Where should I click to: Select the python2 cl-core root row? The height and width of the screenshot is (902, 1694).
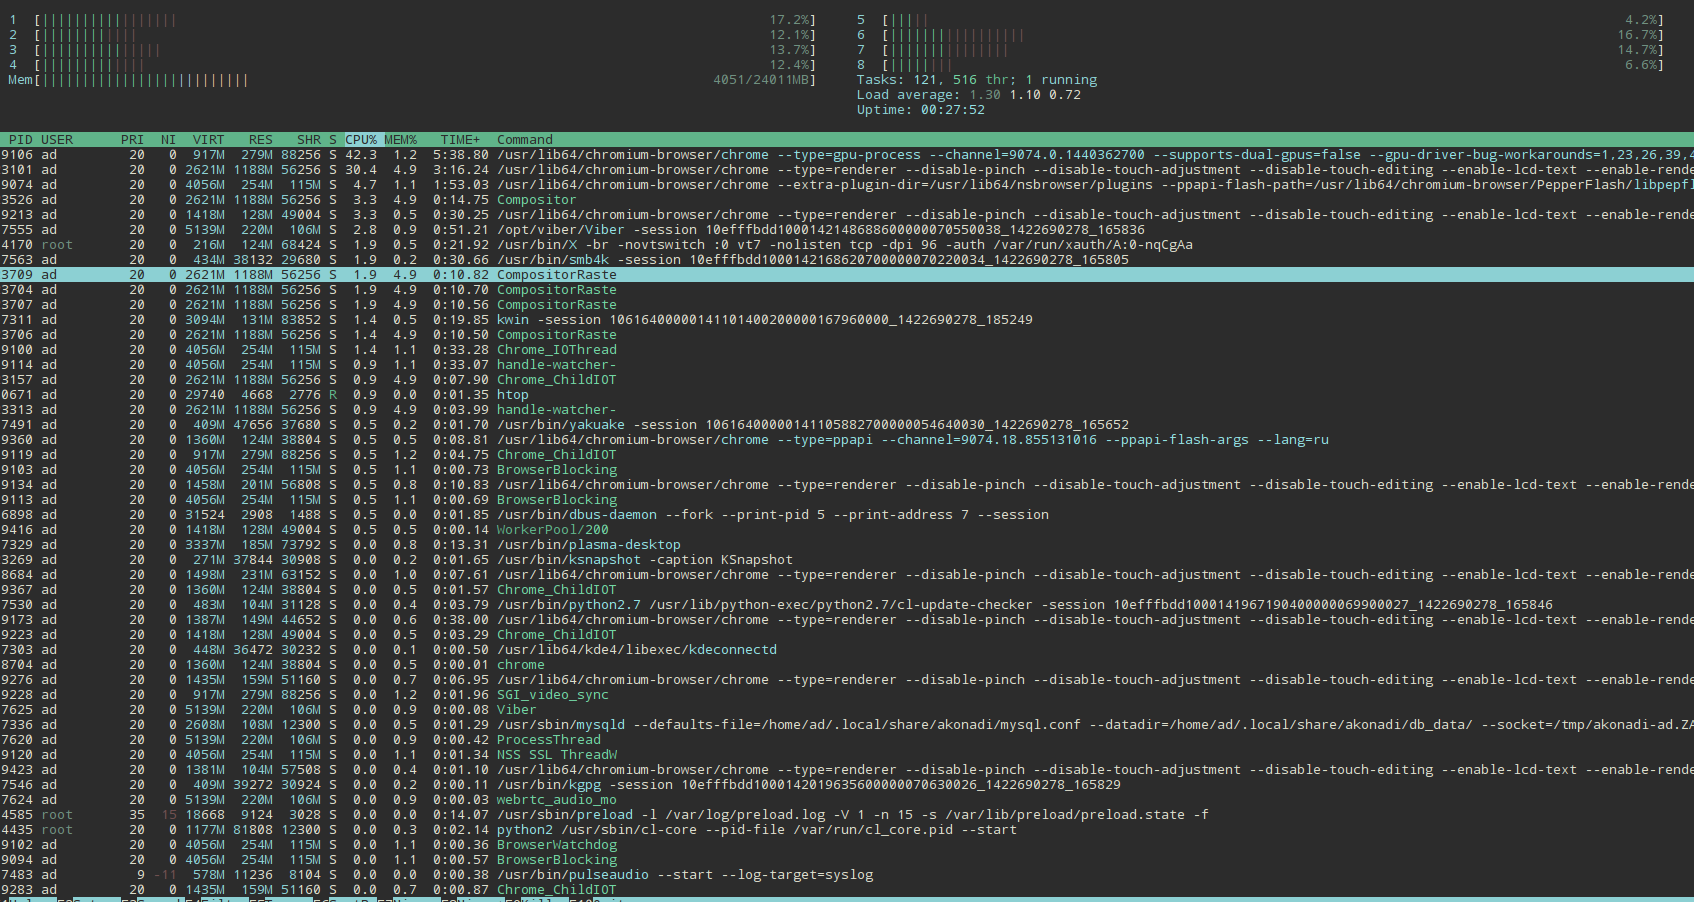[847, 830]
